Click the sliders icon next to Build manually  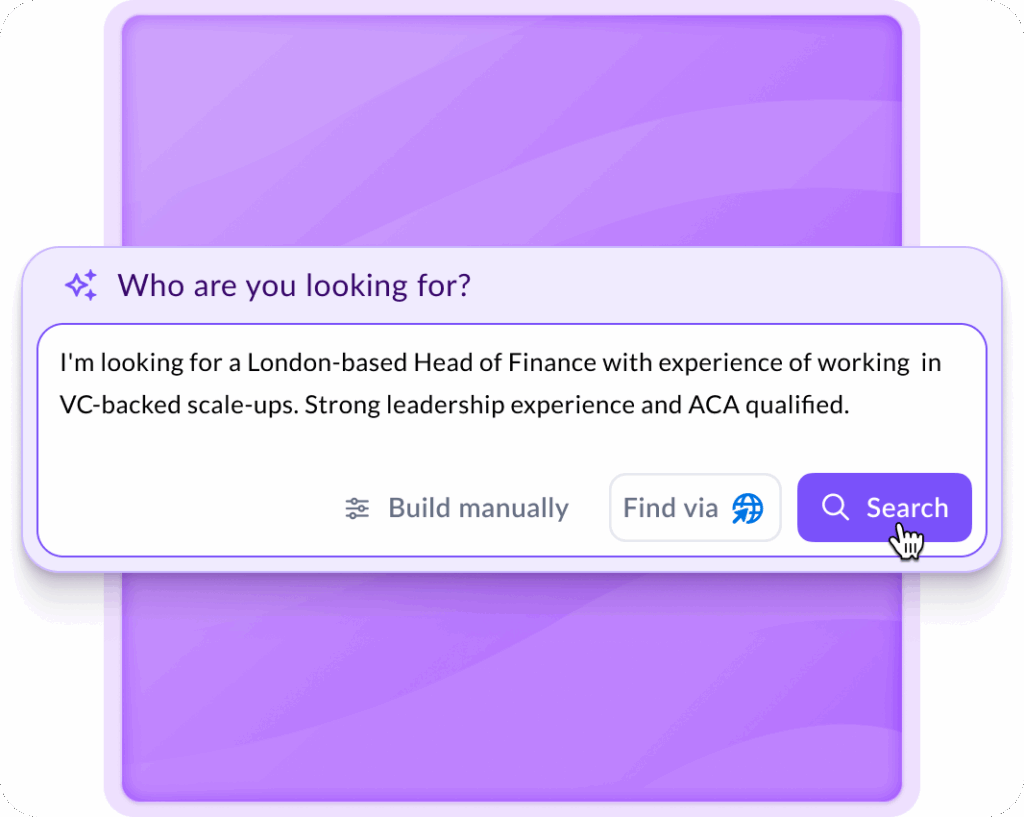pyautogui.click(x=357, y=508)
